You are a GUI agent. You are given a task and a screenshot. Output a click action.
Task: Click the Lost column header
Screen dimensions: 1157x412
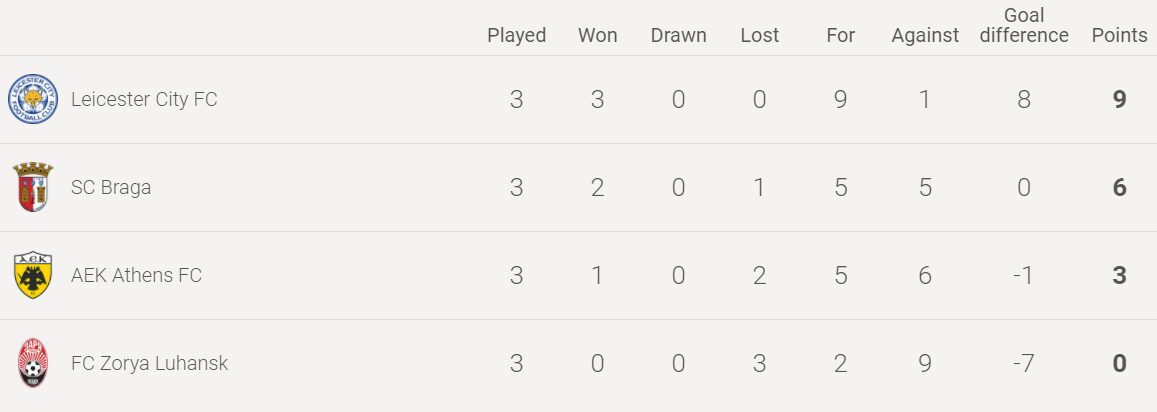tap(759, 35)
